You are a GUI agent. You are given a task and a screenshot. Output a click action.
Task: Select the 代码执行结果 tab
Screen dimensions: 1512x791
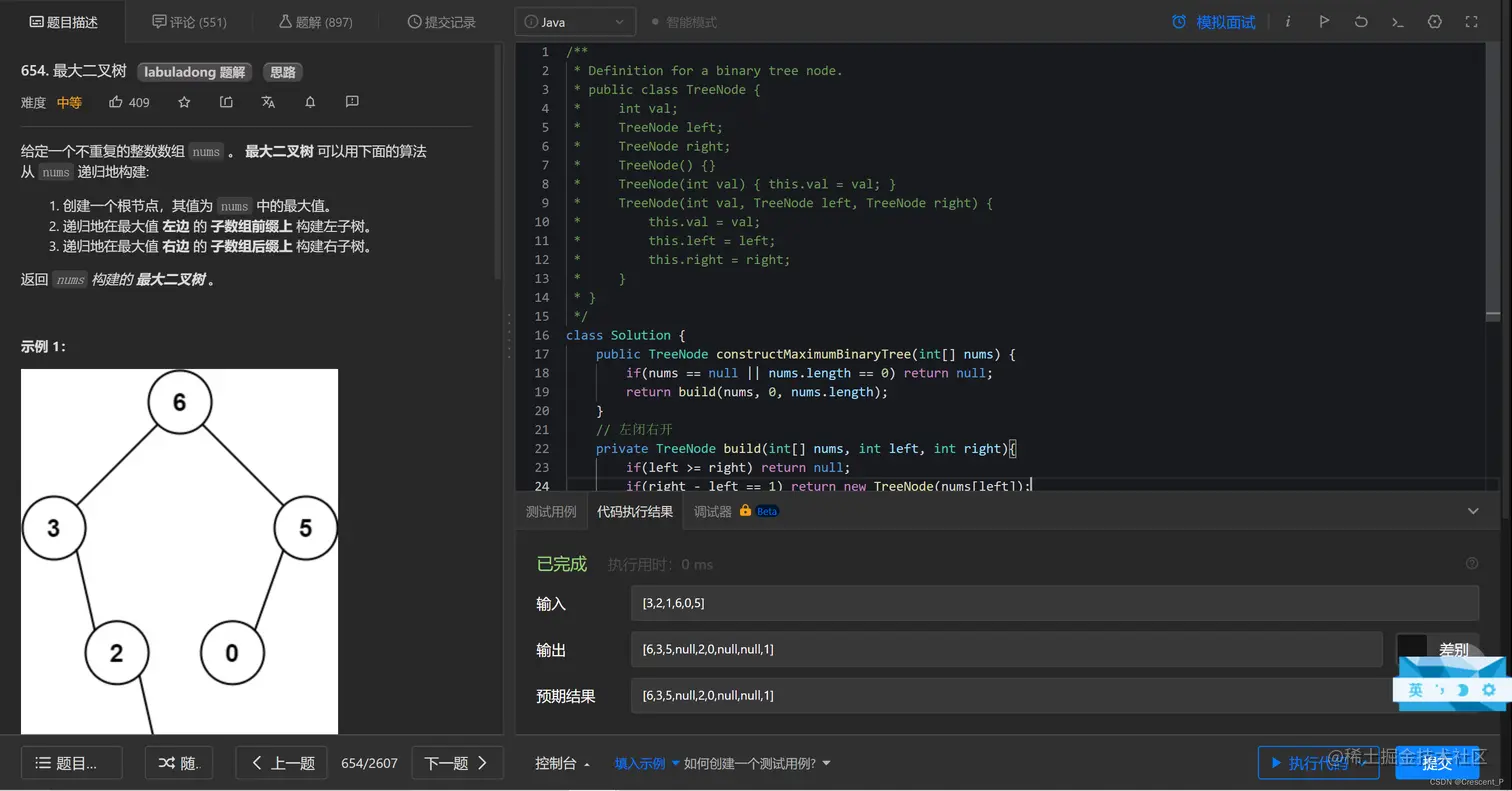click(635, 511)
